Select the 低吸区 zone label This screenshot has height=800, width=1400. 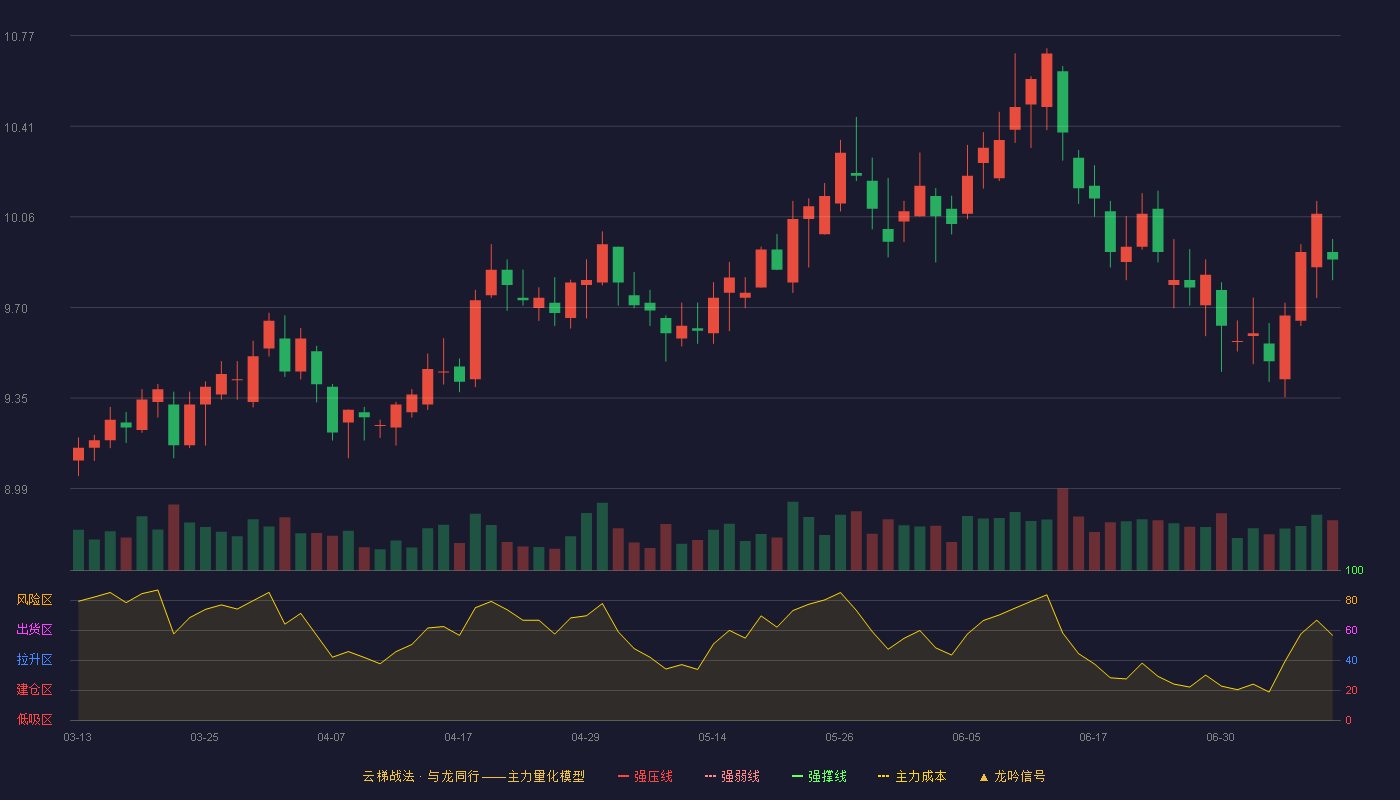pyautogui.click(x=34, y=720)
